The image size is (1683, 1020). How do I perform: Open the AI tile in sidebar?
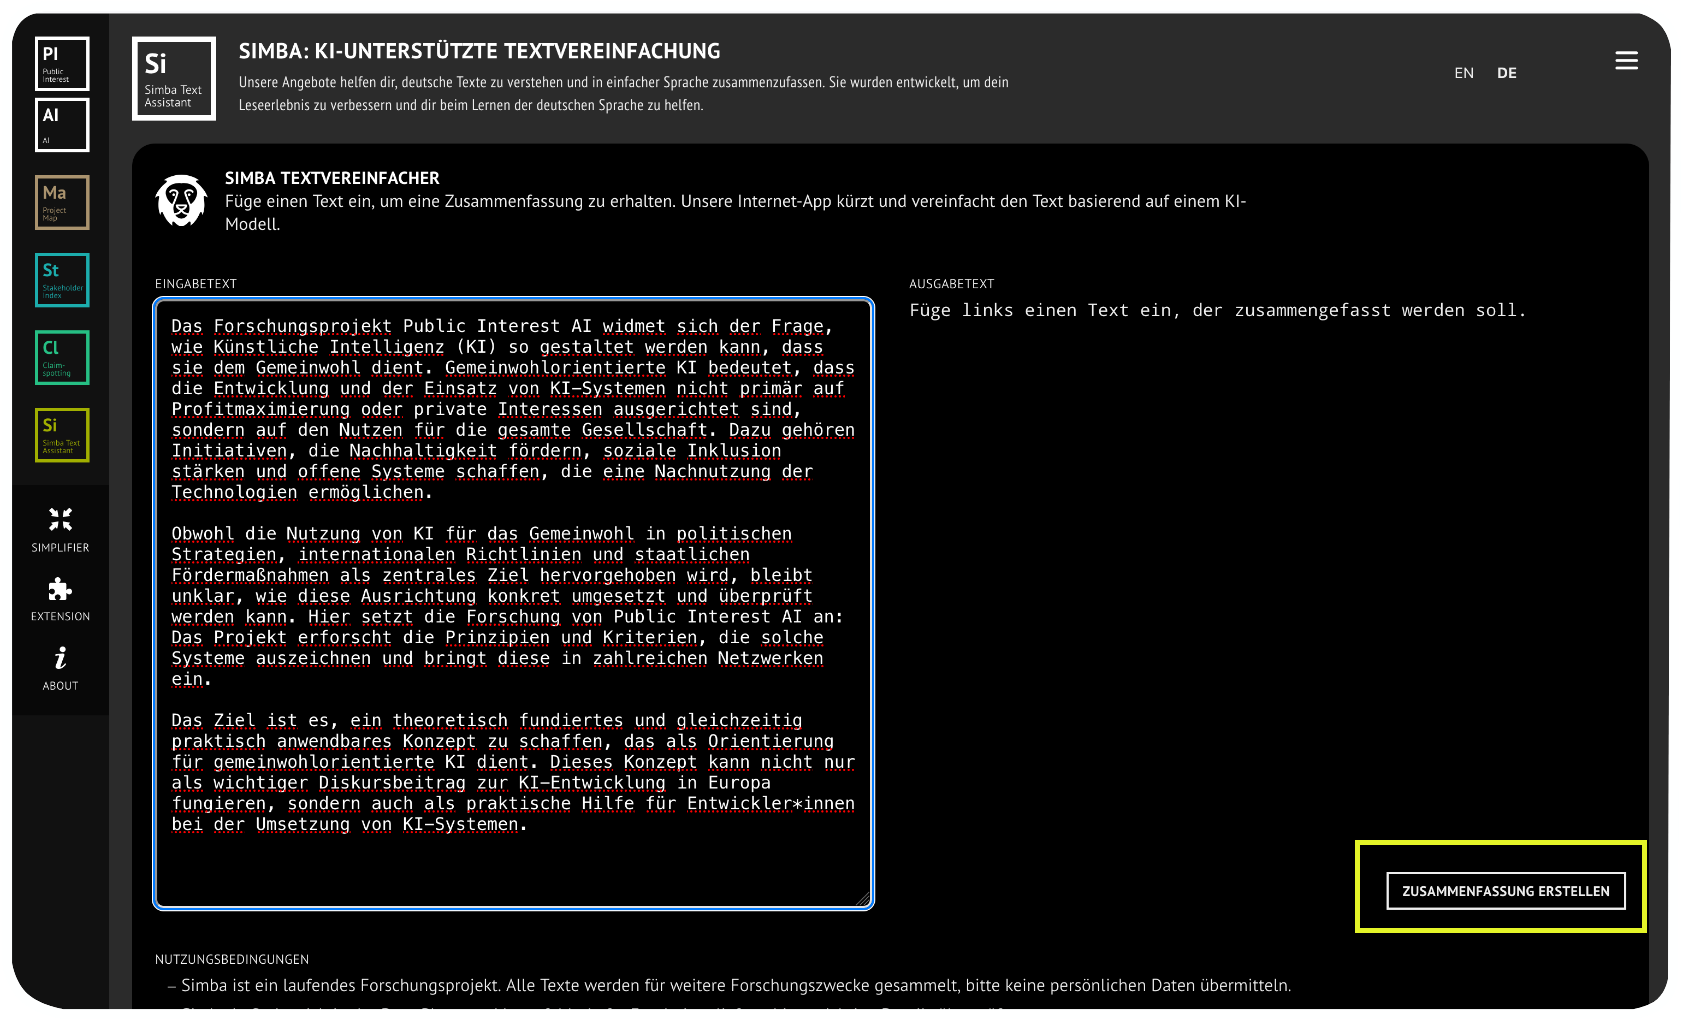(62, 125)
